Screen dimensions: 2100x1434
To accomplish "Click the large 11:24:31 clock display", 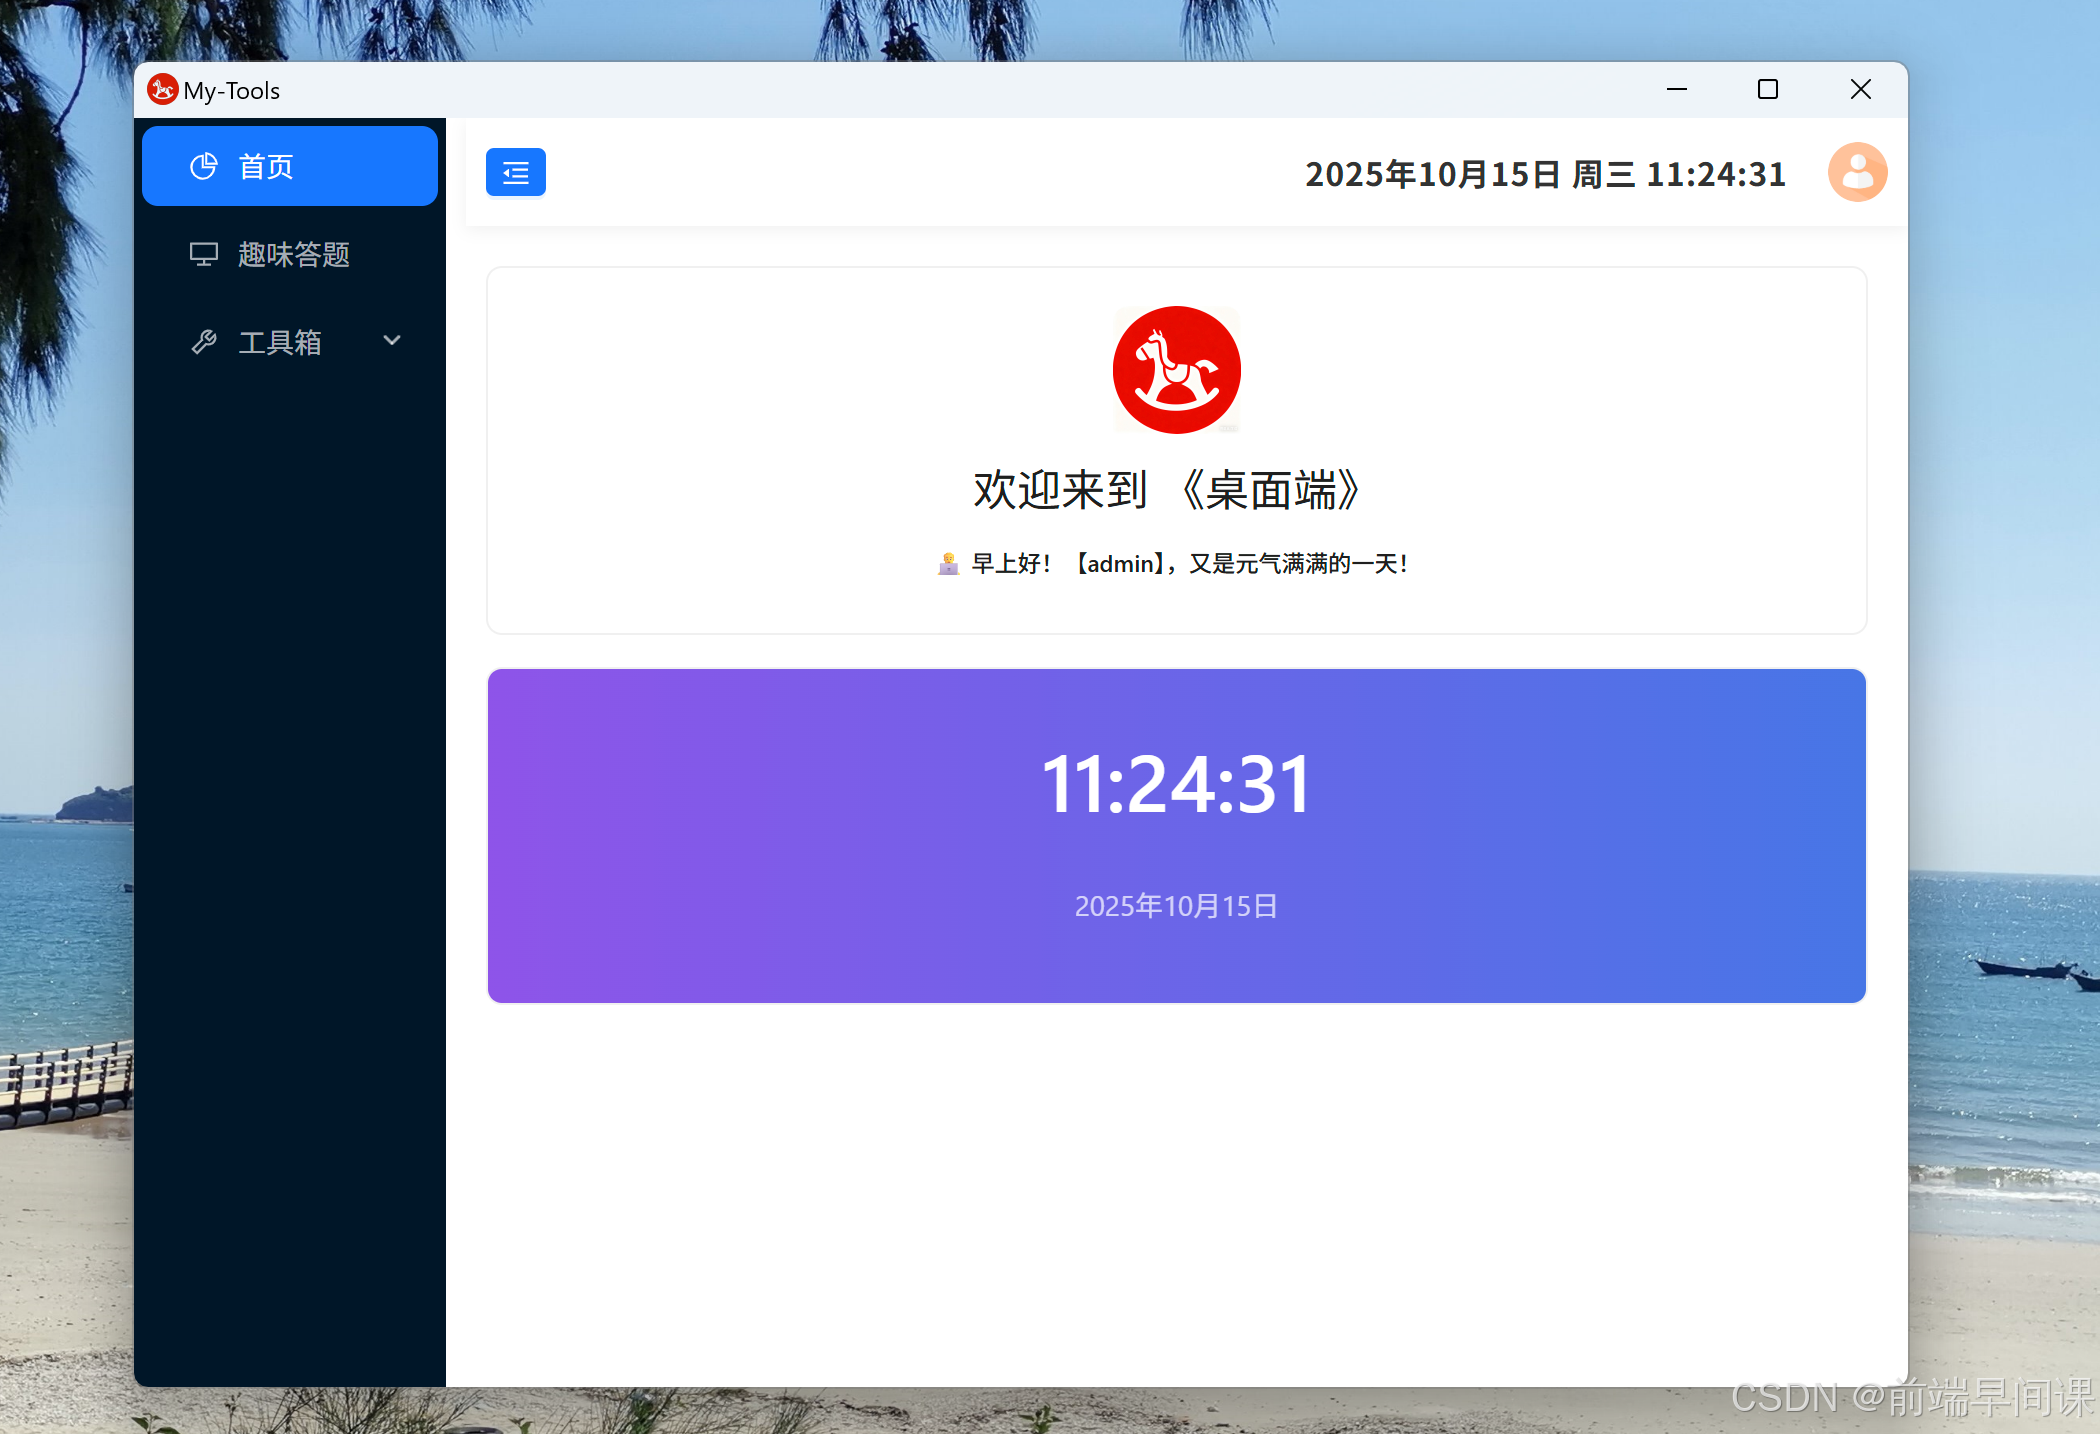I will (x=1176, y=785).
